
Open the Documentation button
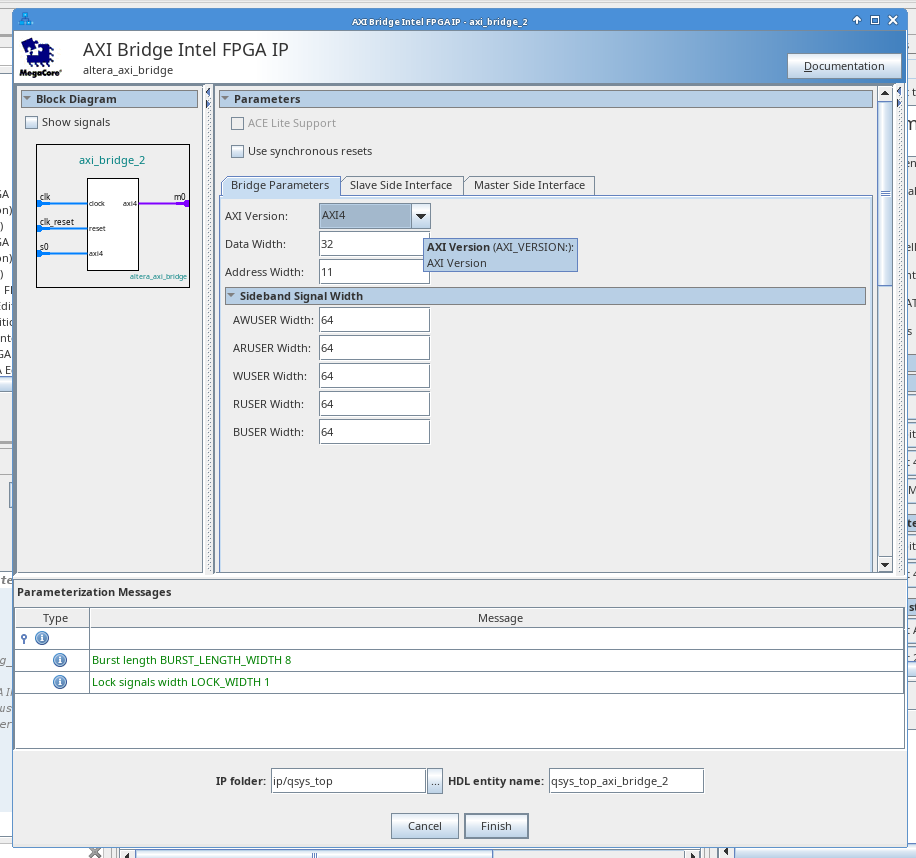[844, 66]
